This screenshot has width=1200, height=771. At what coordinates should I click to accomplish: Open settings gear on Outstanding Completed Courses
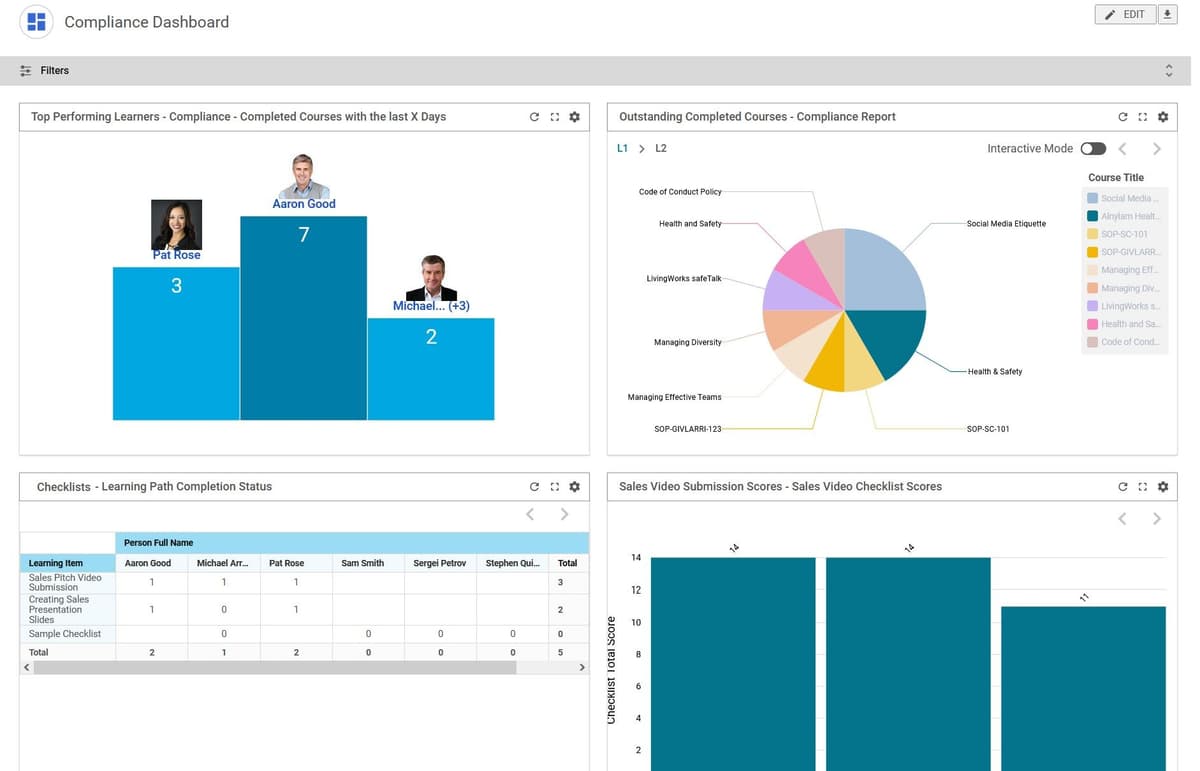[1163, 116]
